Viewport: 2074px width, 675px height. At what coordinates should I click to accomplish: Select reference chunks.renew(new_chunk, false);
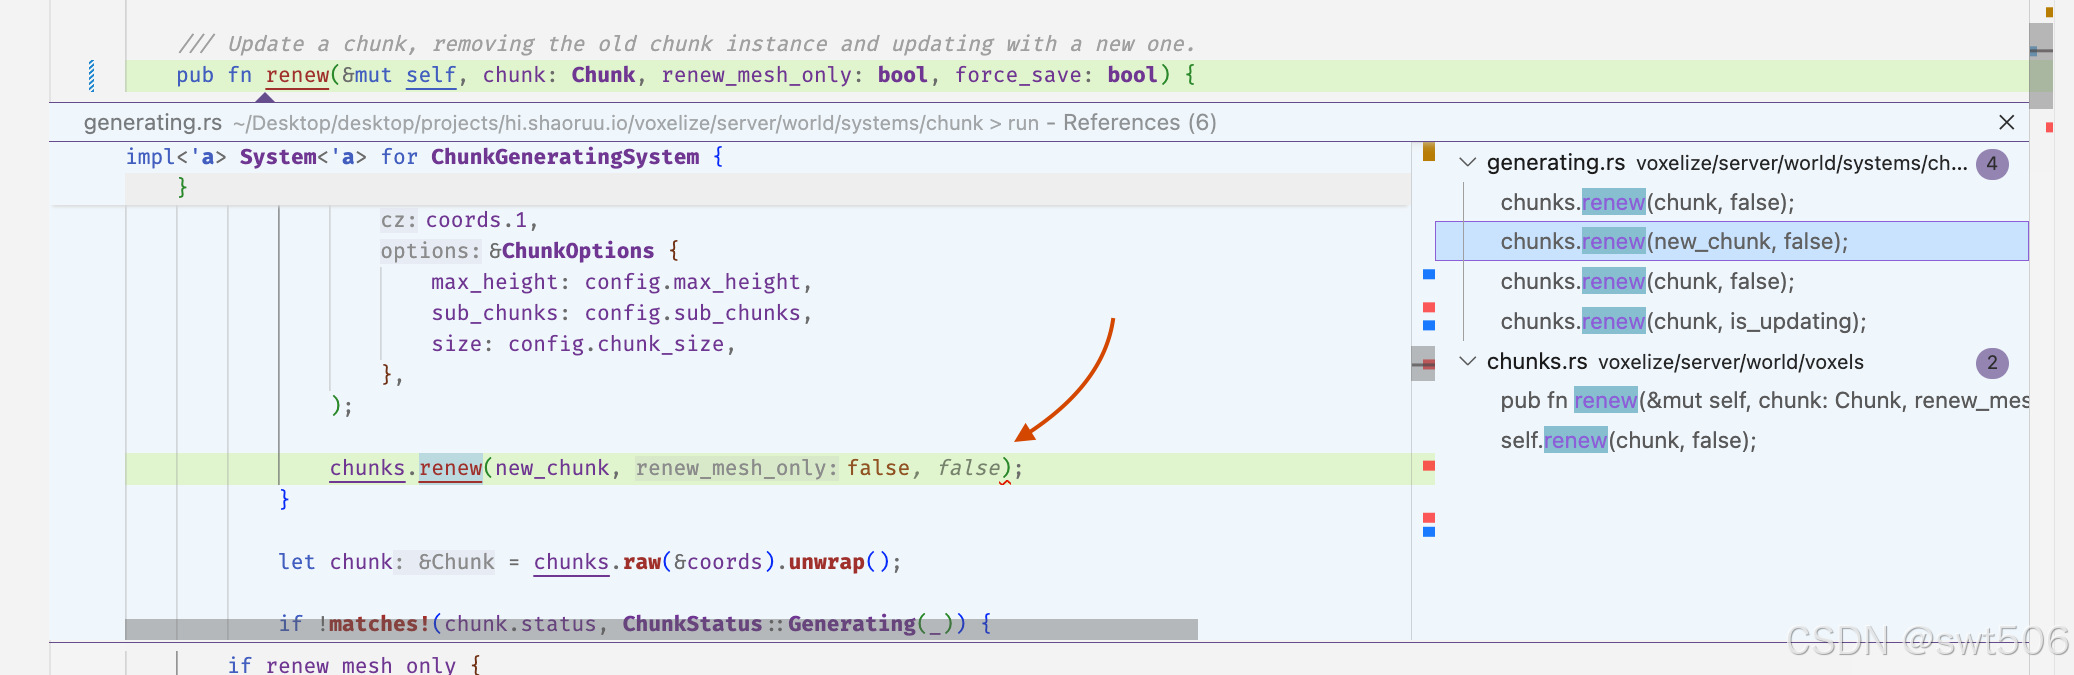[x=1732, y=241]
